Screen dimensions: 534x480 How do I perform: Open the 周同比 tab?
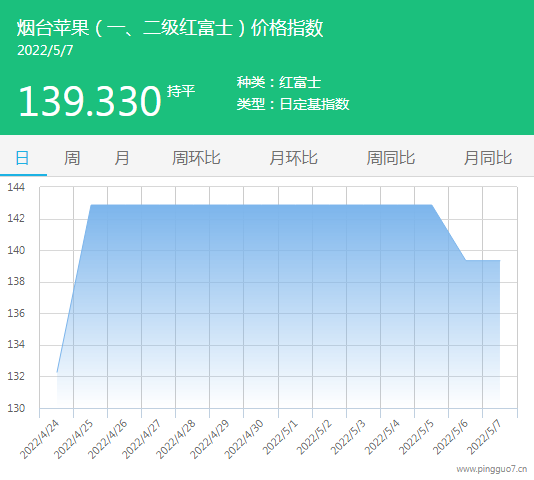pos(391,158)
